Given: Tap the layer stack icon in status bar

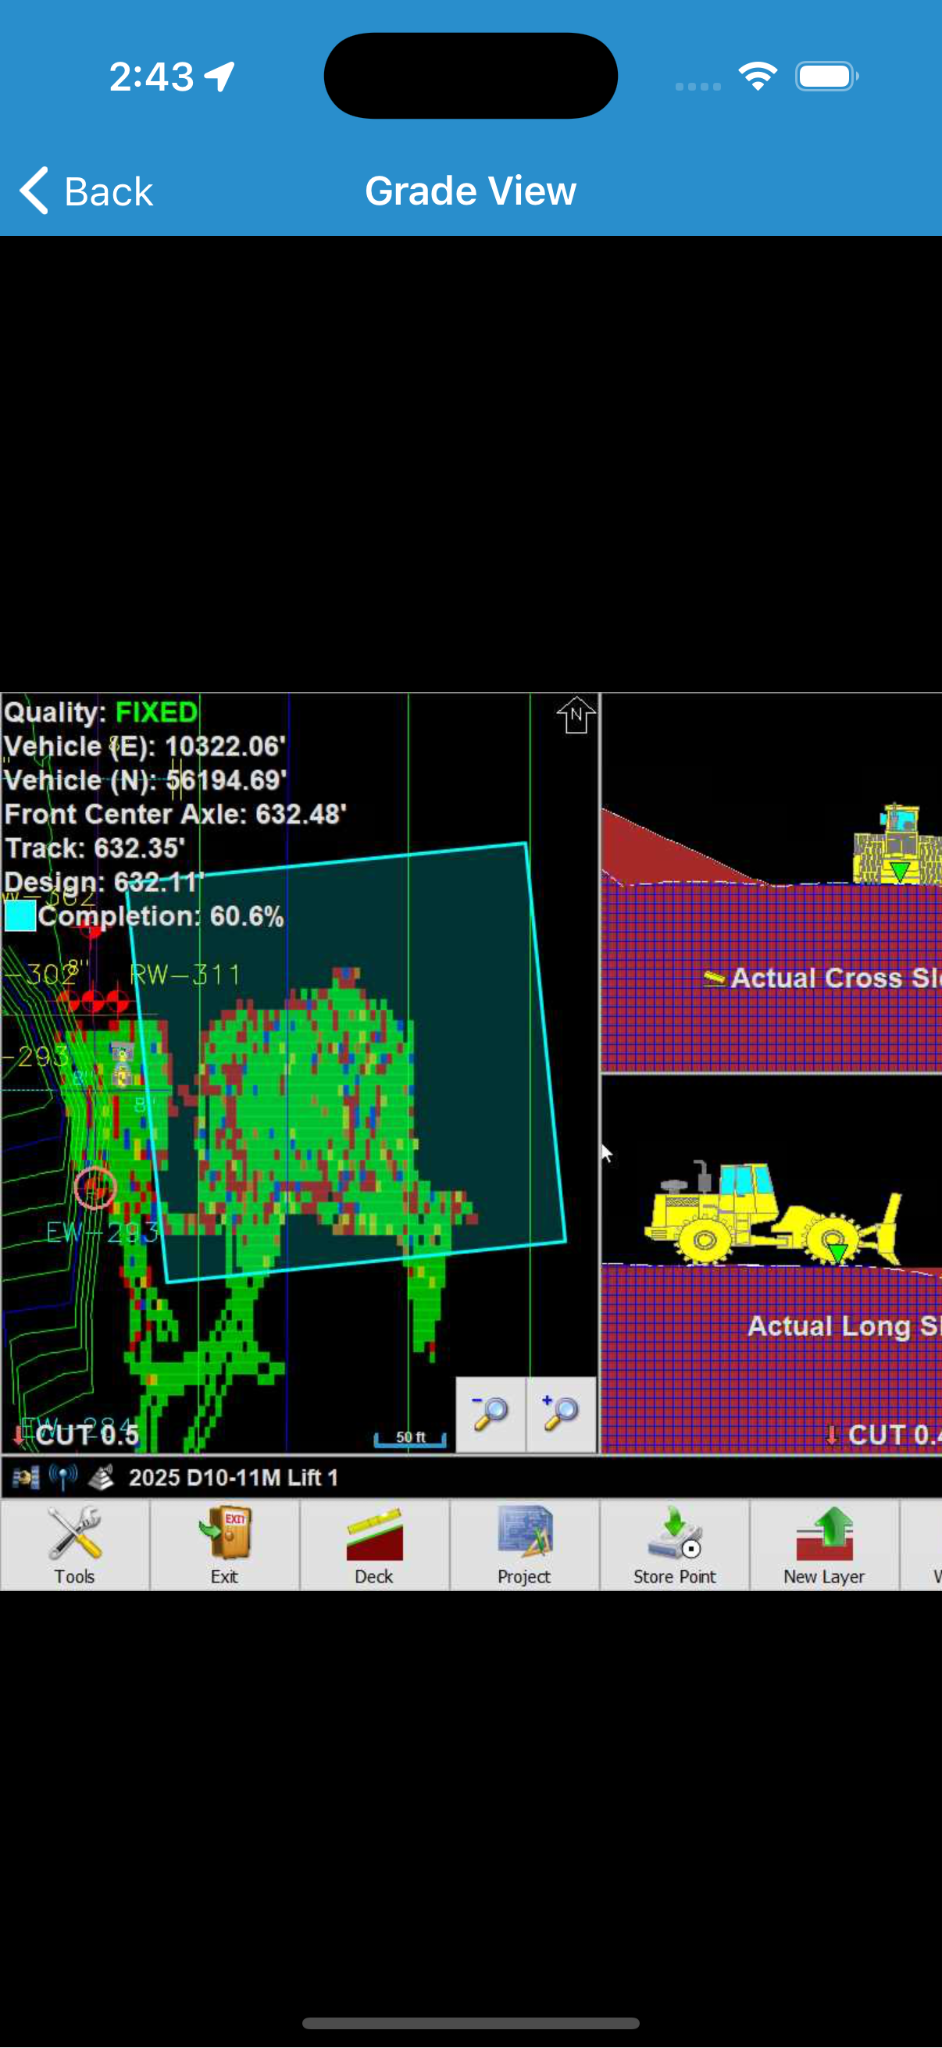Looking at the screenshot, I should 101,1477.
